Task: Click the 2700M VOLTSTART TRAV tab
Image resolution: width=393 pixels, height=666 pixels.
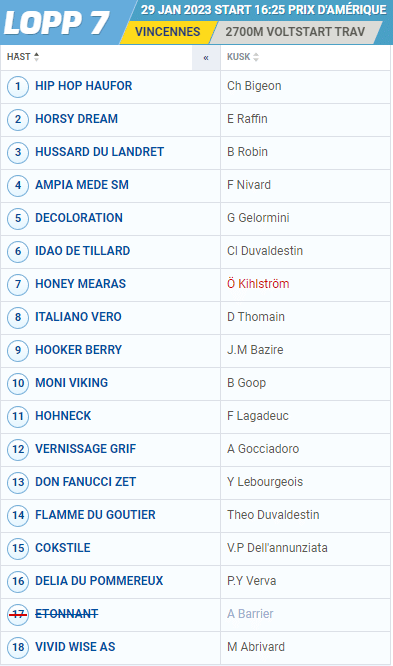Action: (x=295, y=32)
